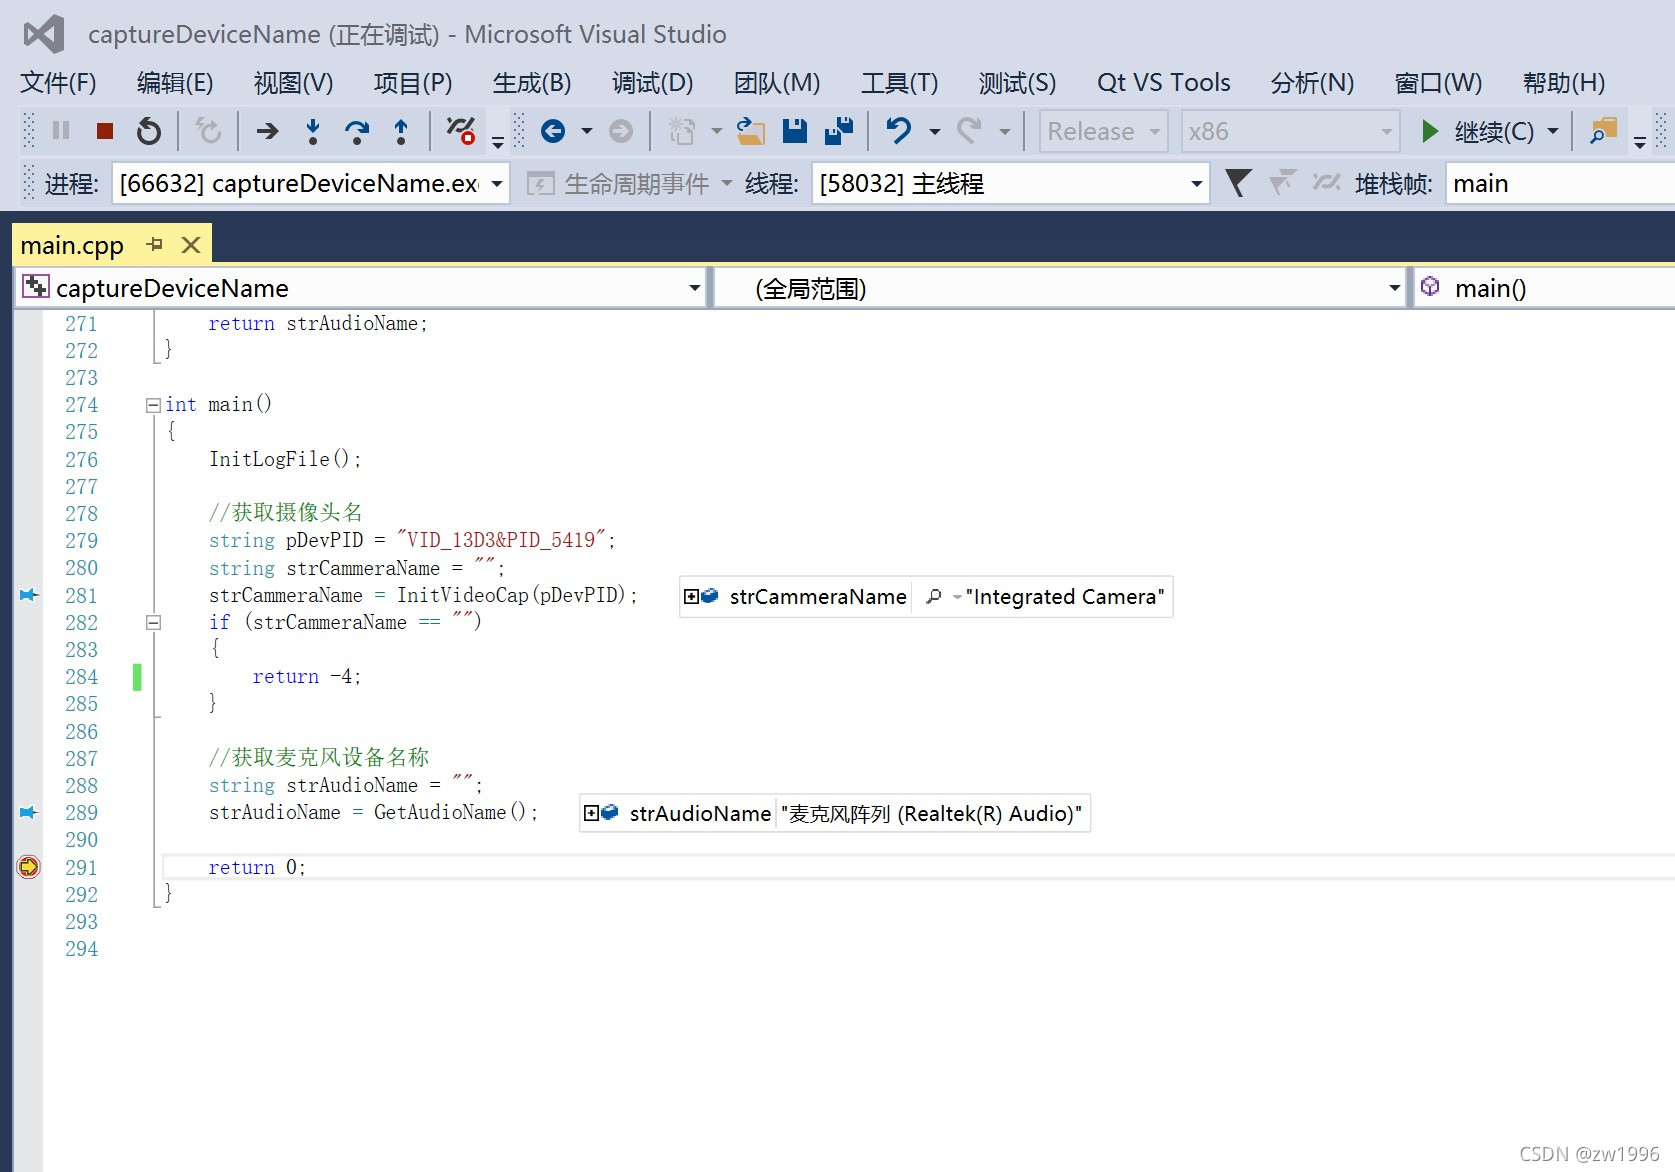The width and height of the screenshot is (1675, 1172).
Task: Click the Pause (Break All) debug icon
Action: (x=61, y=131)
